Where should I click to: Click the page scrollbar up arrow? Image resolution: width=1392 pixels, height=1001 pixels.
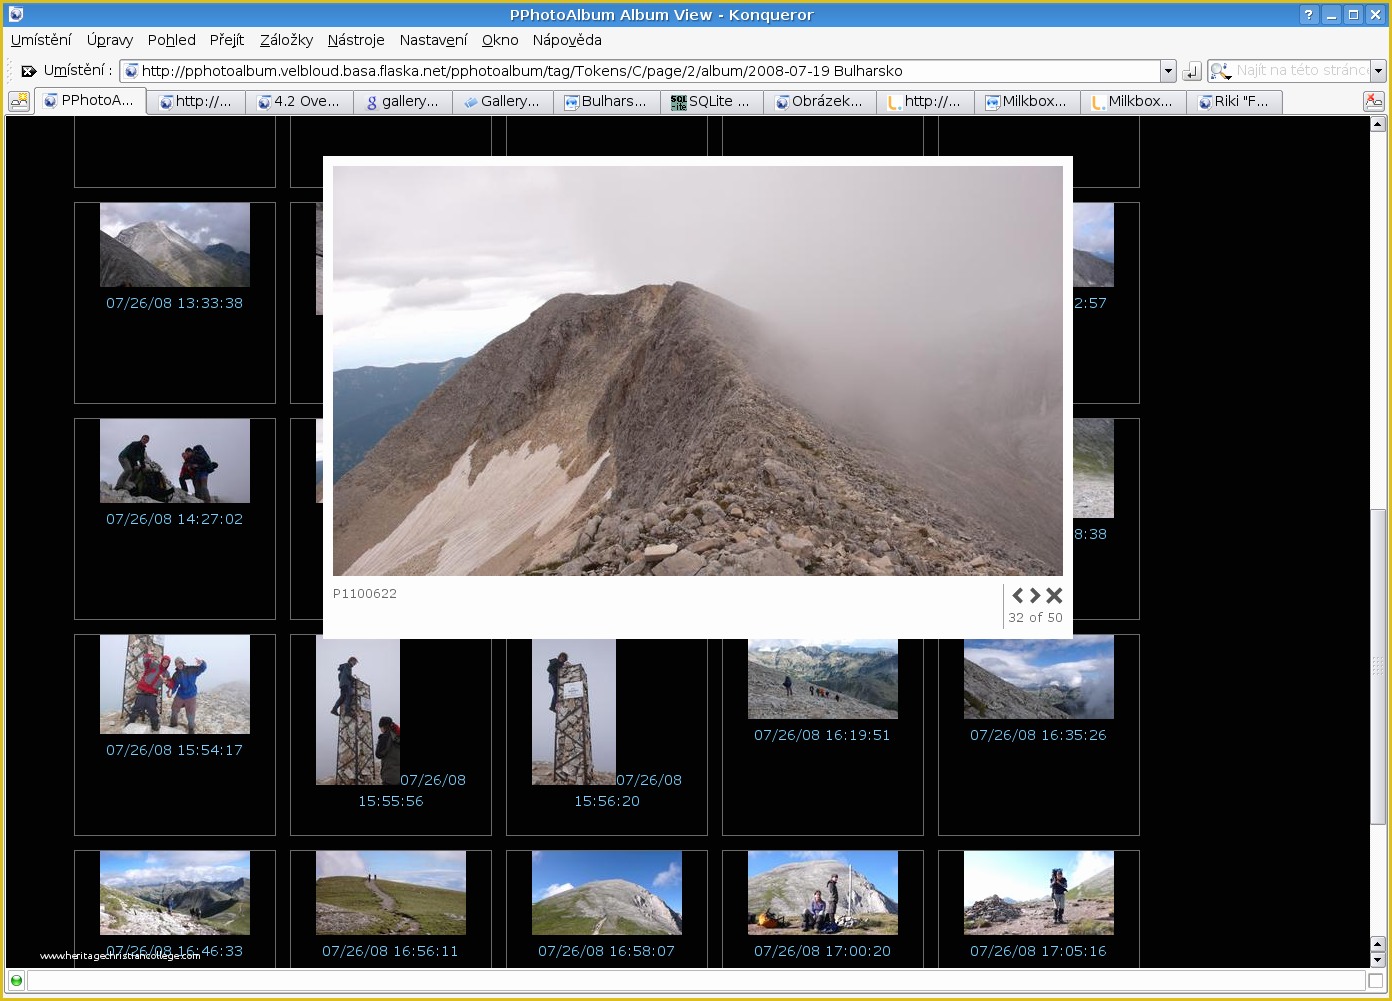[x=1377, y=125]
